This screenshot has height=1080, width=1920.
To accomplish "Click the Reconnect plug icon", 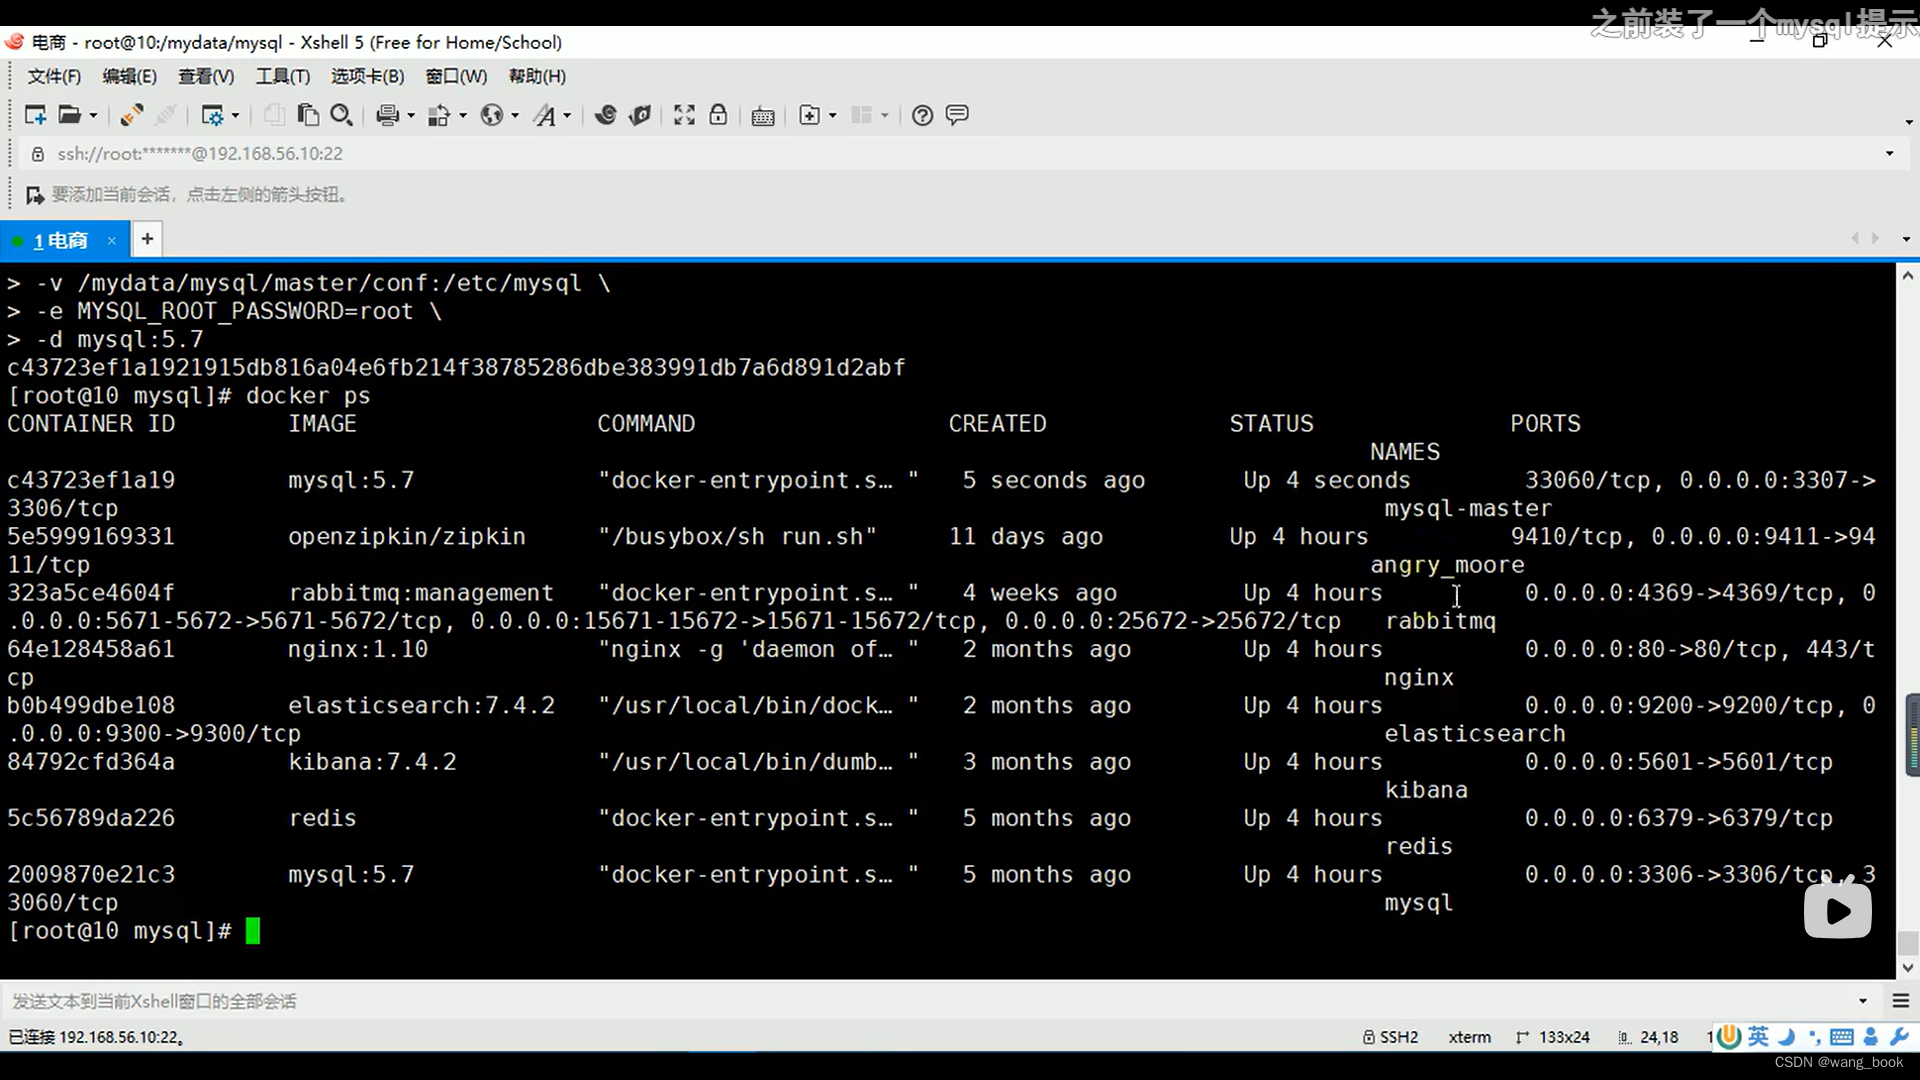I will [131, 115].
